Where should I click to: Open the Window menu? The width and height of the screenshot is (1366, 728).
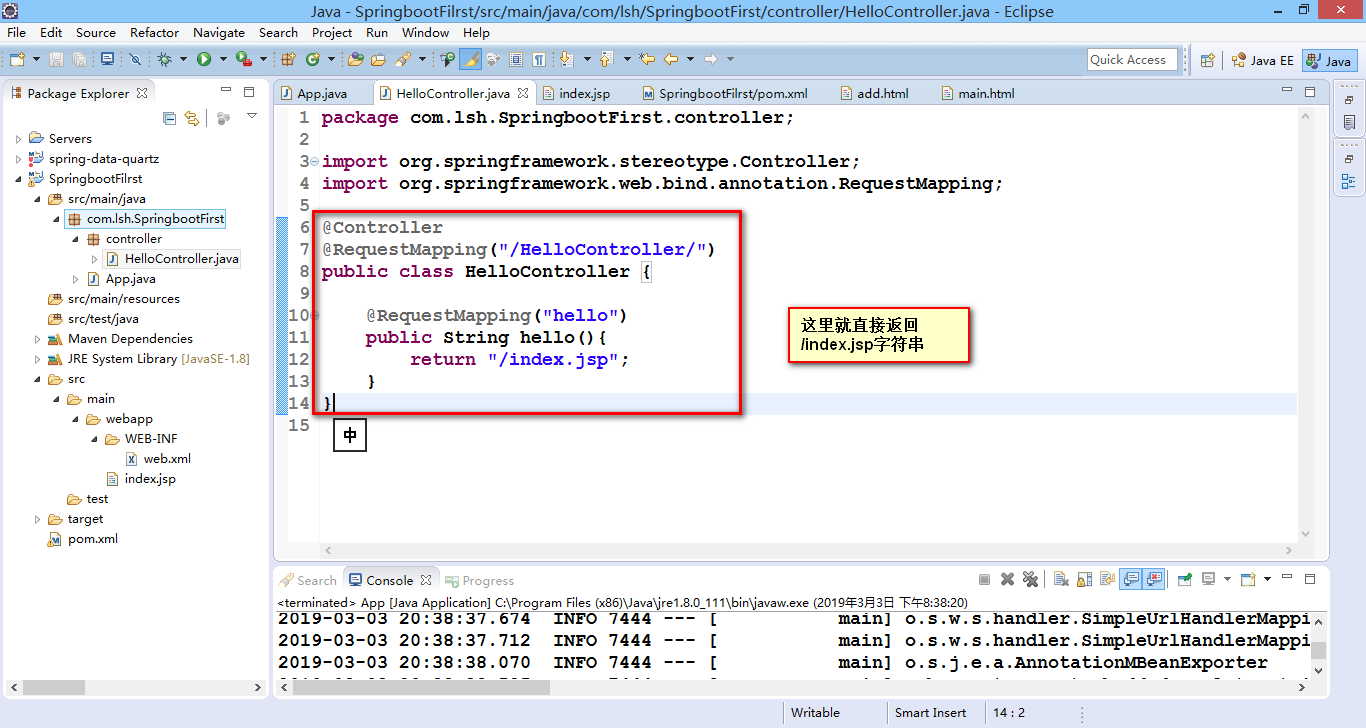(x=425, y=32)
